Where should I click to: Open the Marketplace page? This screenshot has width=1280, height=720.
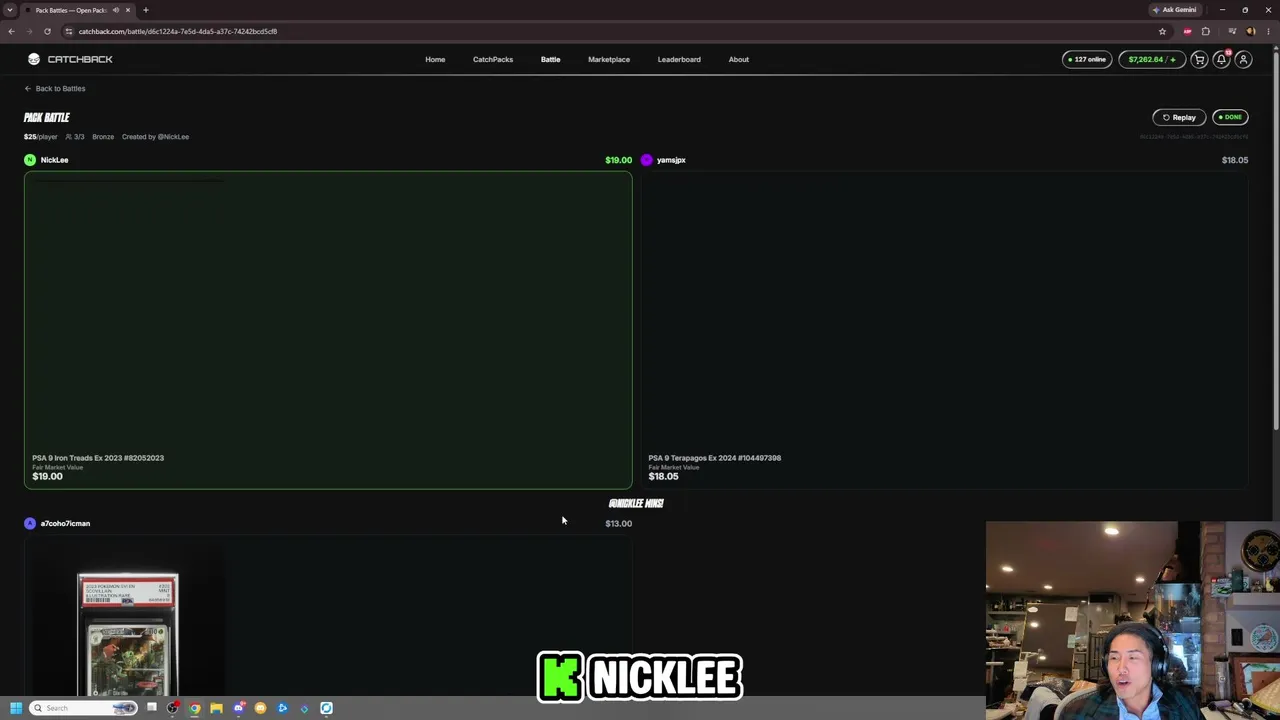(x=609, y=59)
